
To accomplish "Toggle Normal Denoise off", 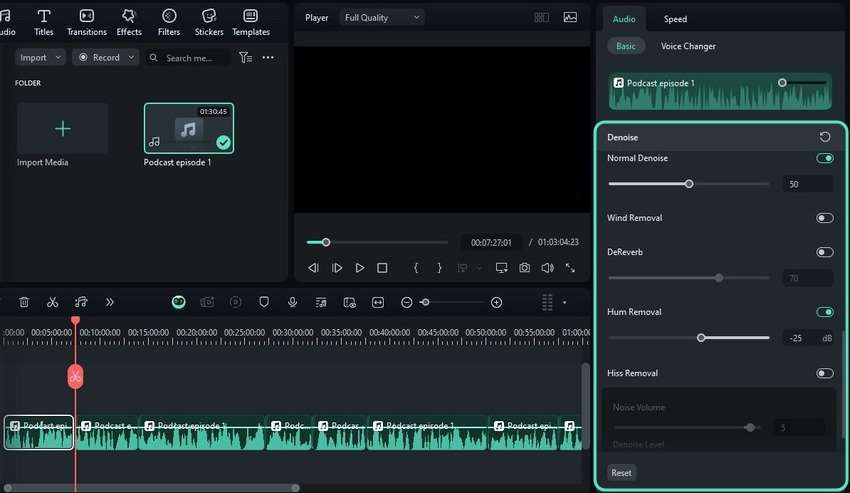I will (x=825, y=158).
